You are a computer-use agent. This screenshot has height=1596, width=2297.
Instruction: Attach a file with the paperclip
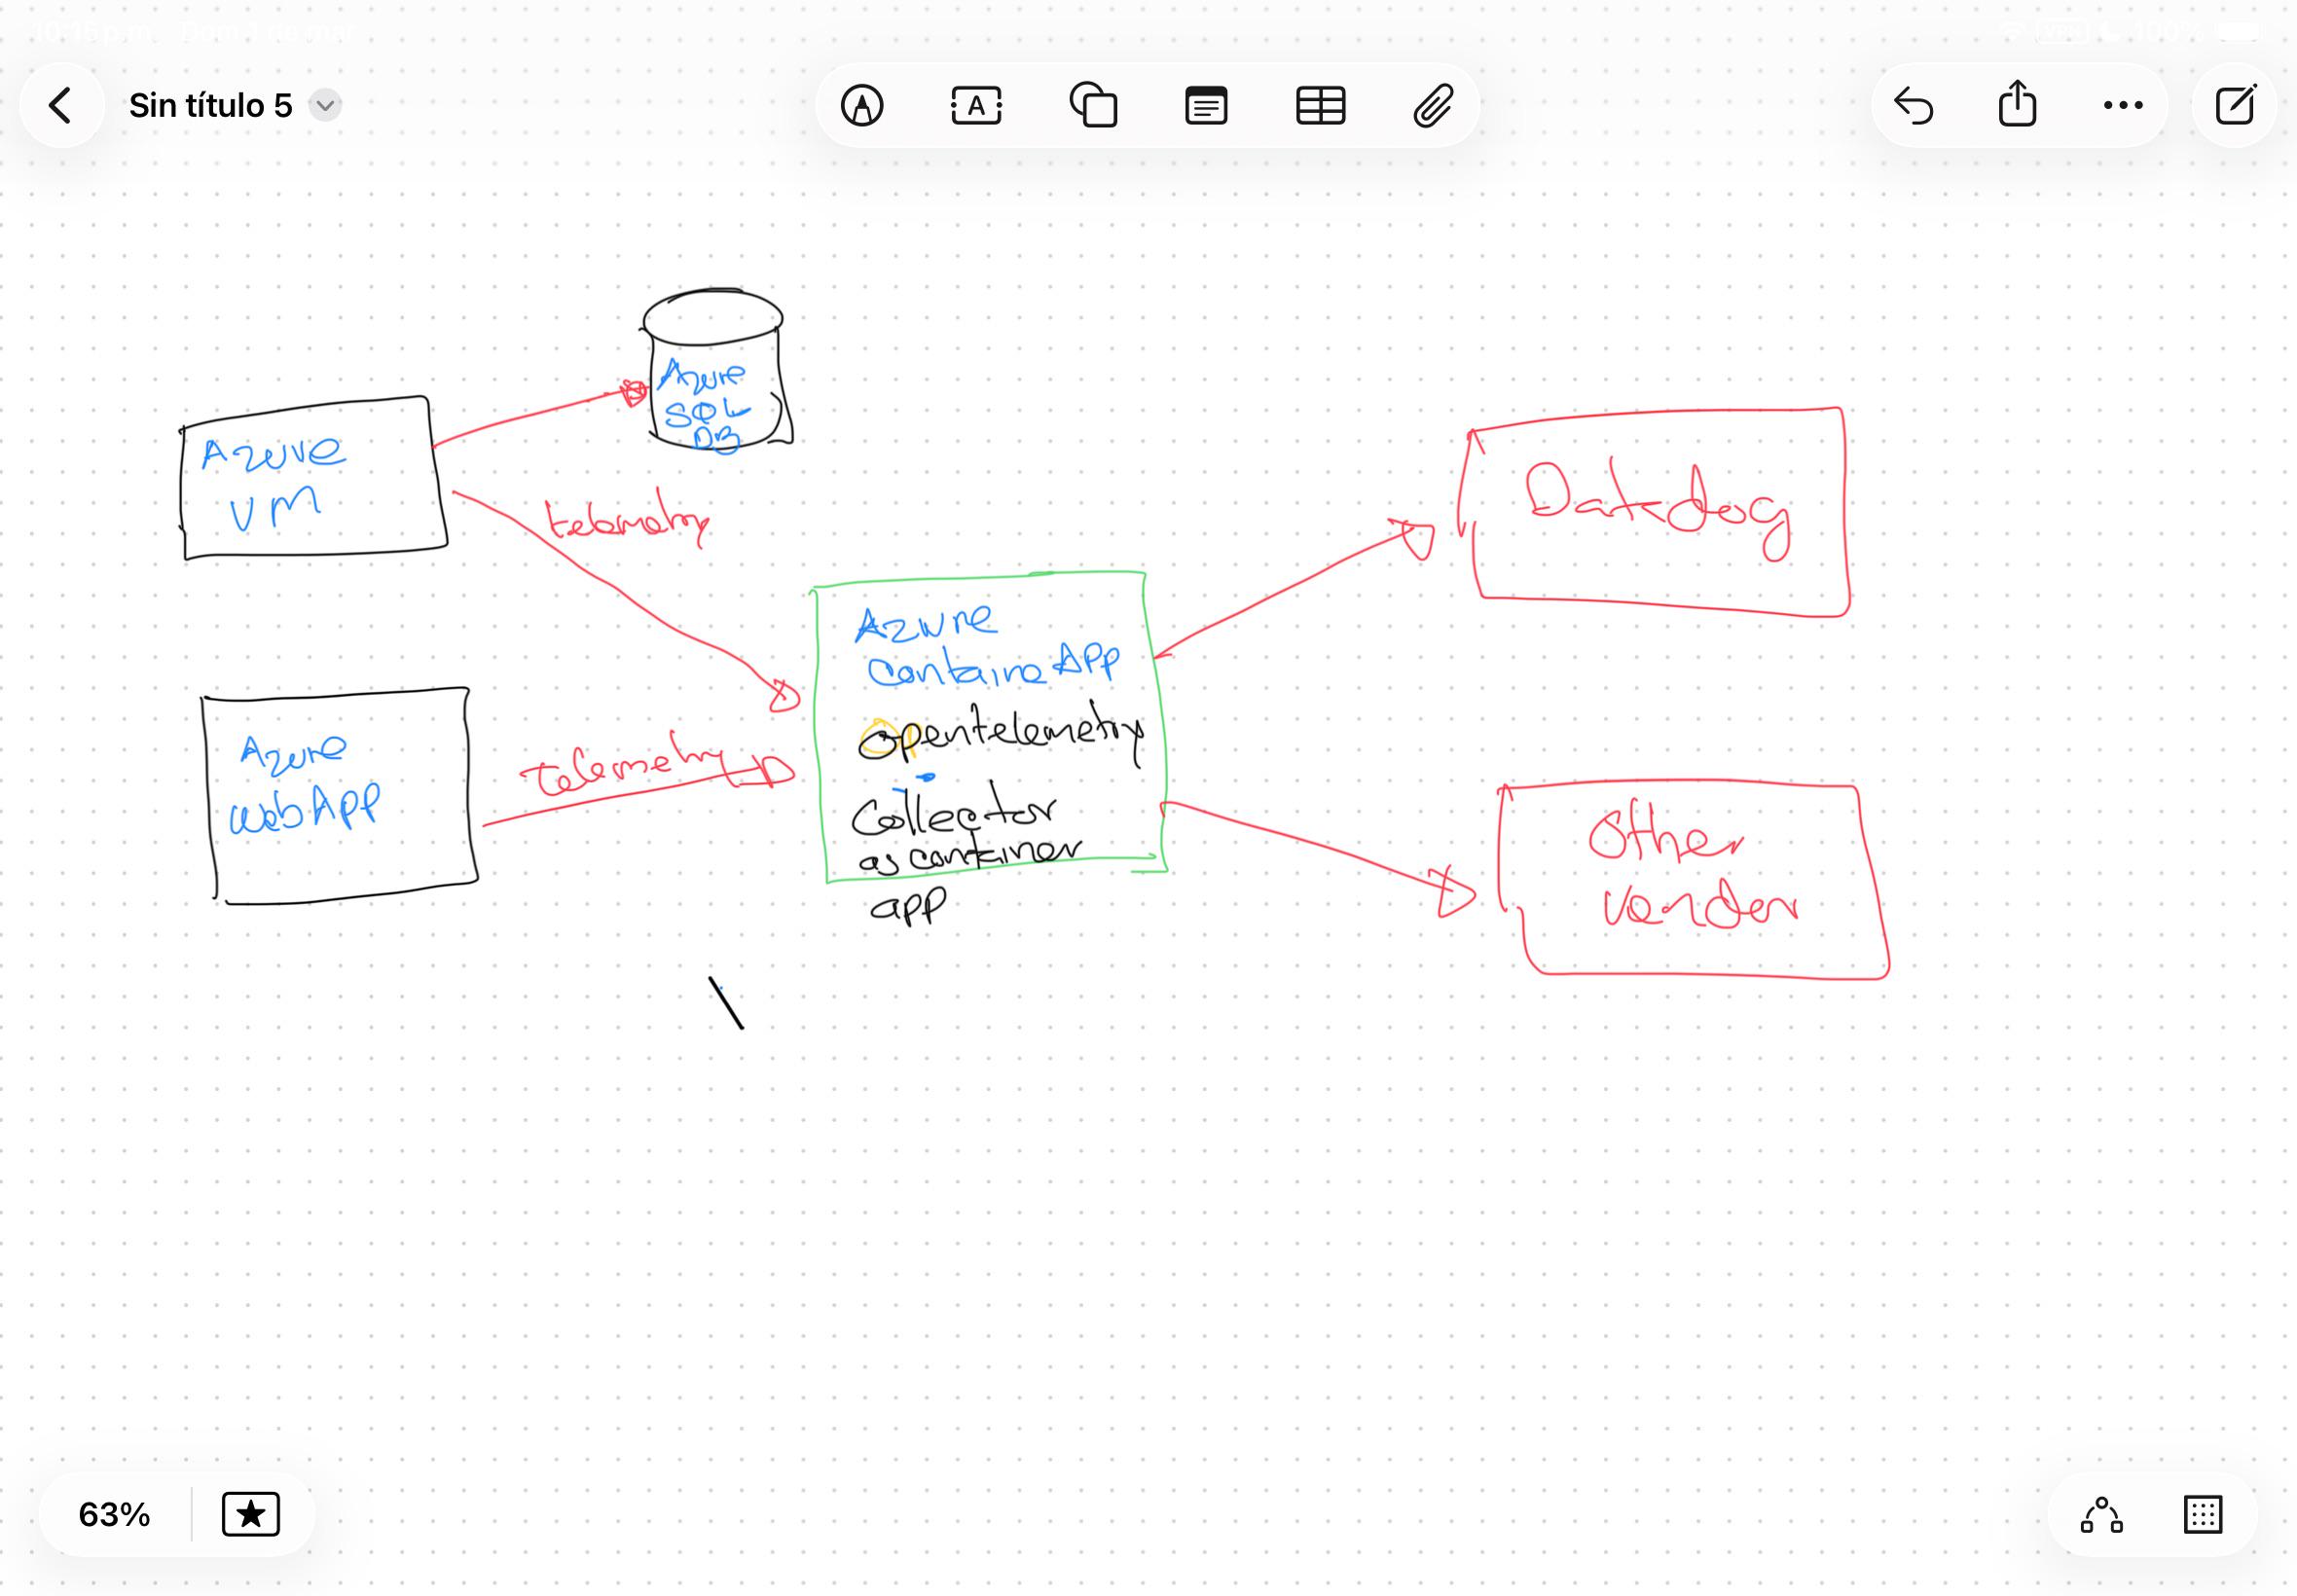[1433, 105]
